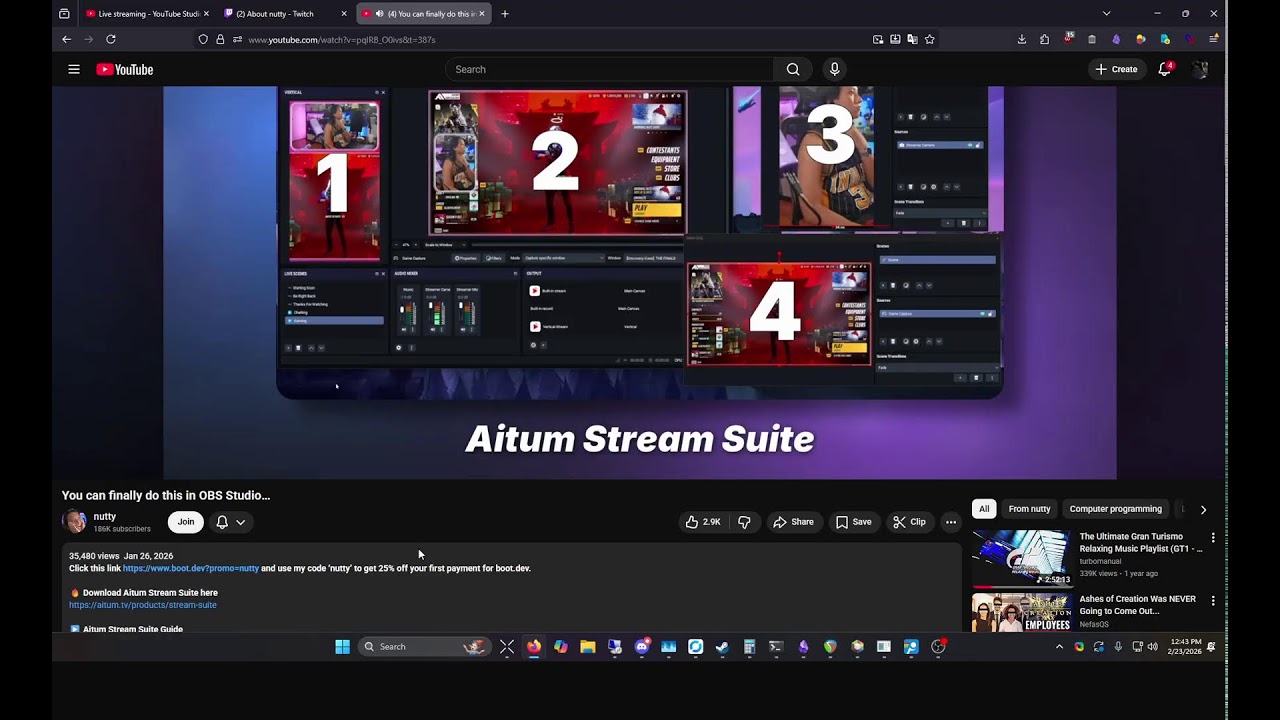This screenshot has height=720, width=1280.
Task: Start voice search with the microphone icon
Action: pyautogui.click(x=834, y=69)
